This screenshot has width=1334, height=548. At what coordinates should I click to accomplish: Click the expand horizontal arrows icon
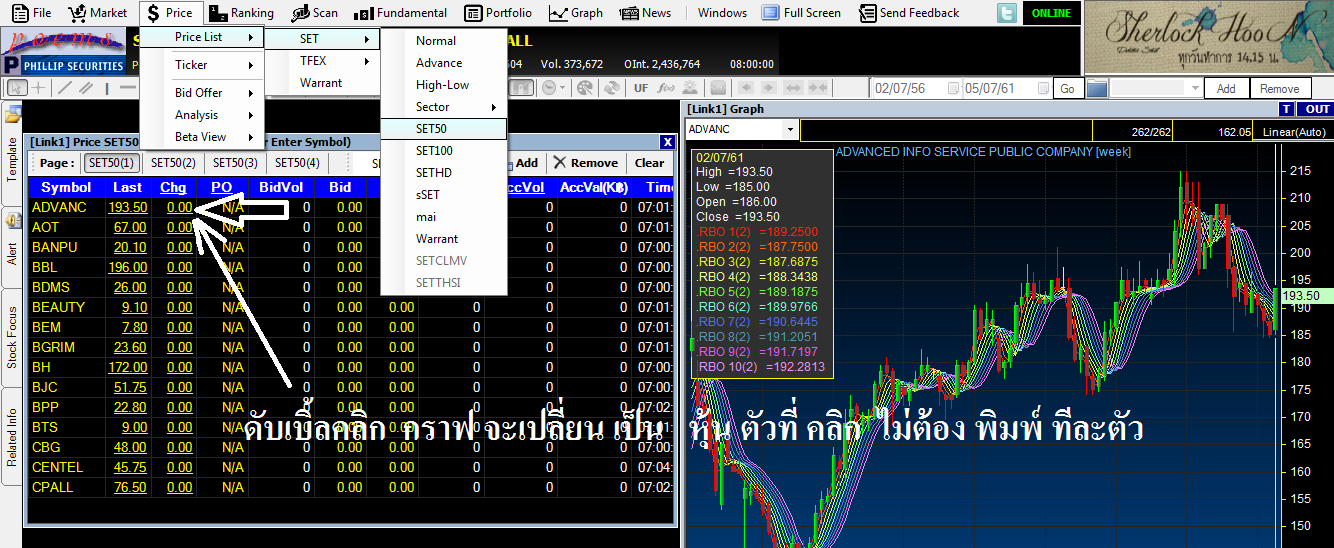pos(793,88)
